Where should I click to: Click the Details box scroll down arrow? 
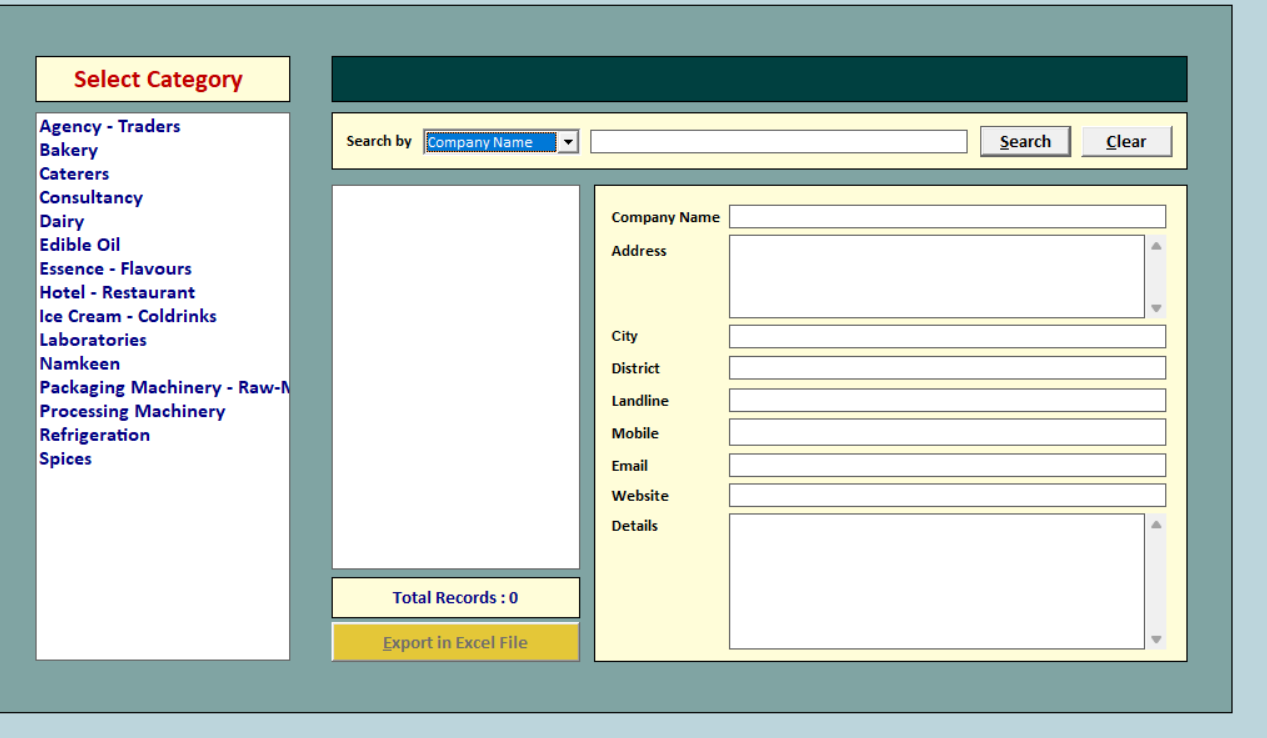point(1156,639)
